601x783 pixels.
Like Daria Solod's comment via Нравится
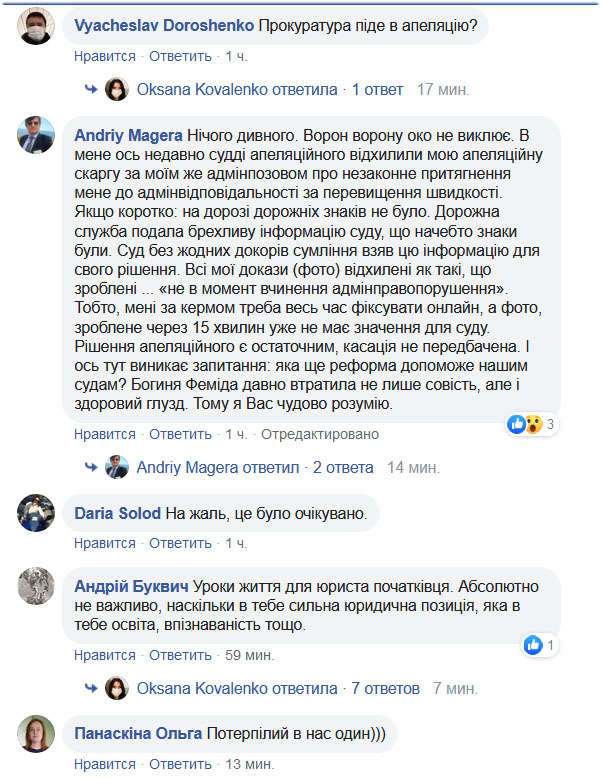(105, 543)
